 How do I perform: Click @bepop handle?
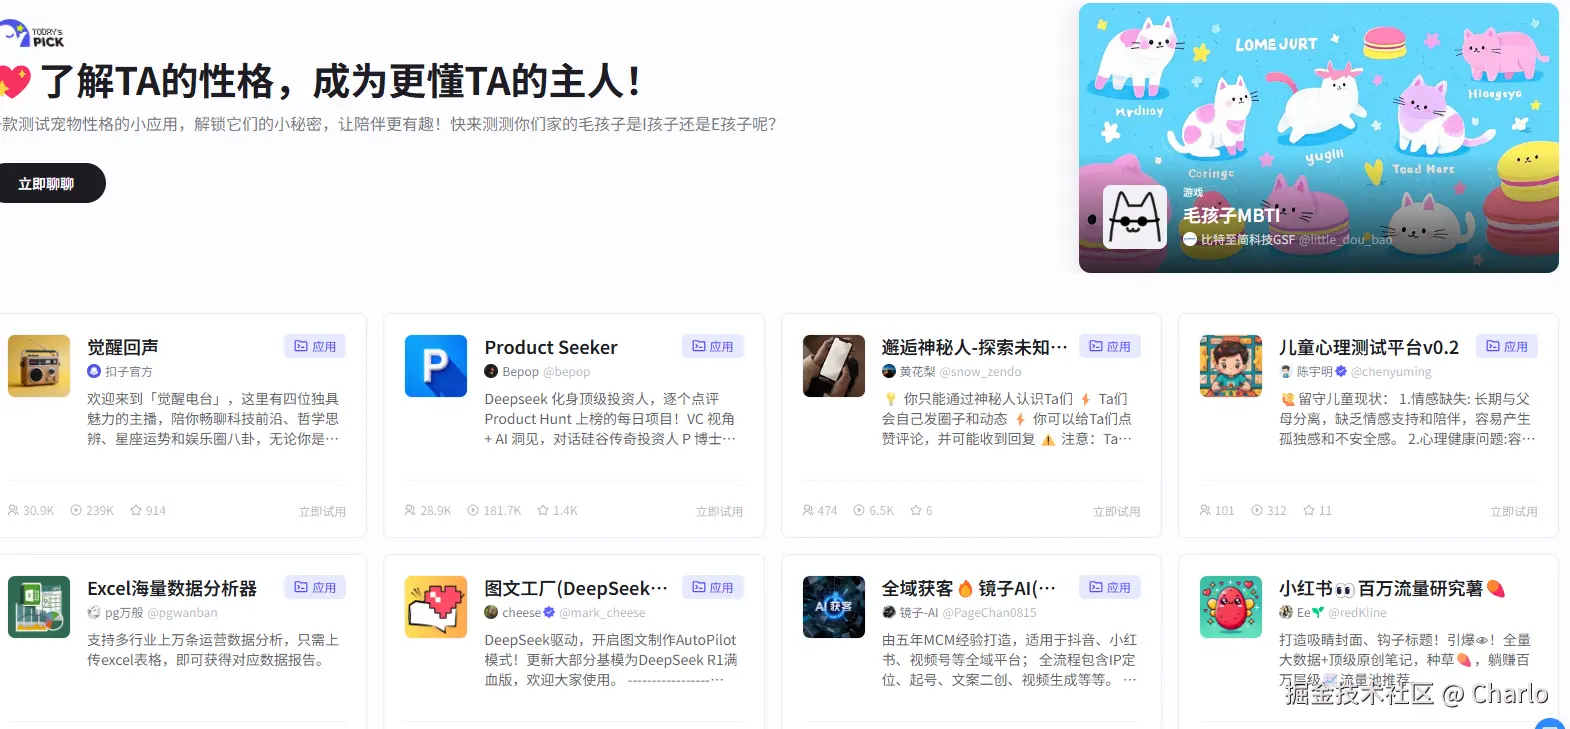(566, 371)
